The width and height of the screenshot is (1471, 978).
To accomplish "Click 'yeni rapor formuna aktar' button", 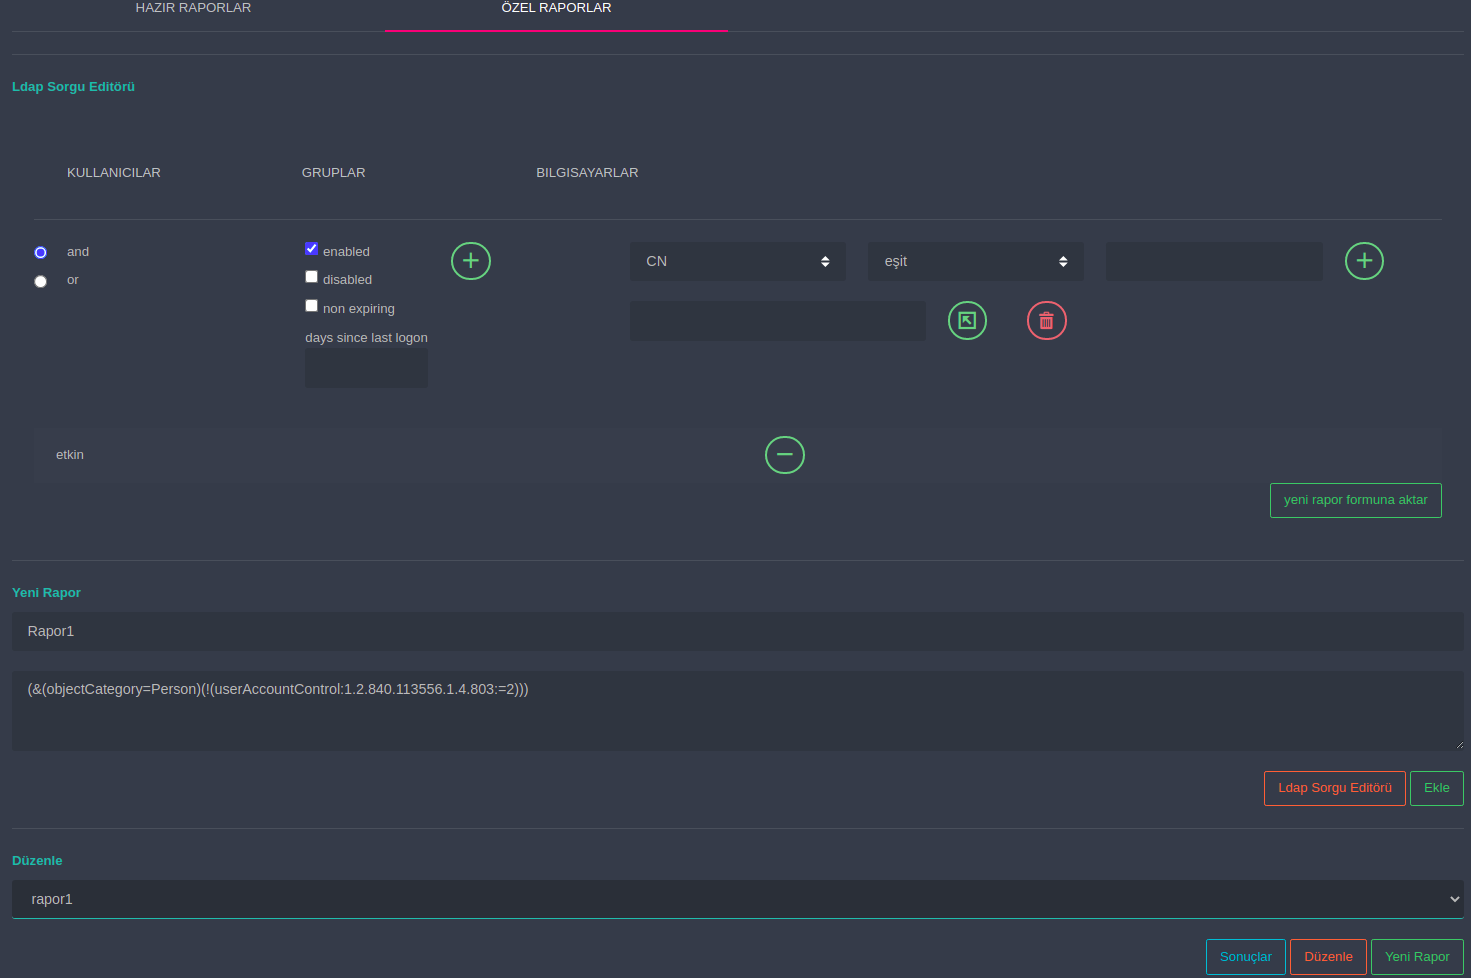I will [1355, 500].
